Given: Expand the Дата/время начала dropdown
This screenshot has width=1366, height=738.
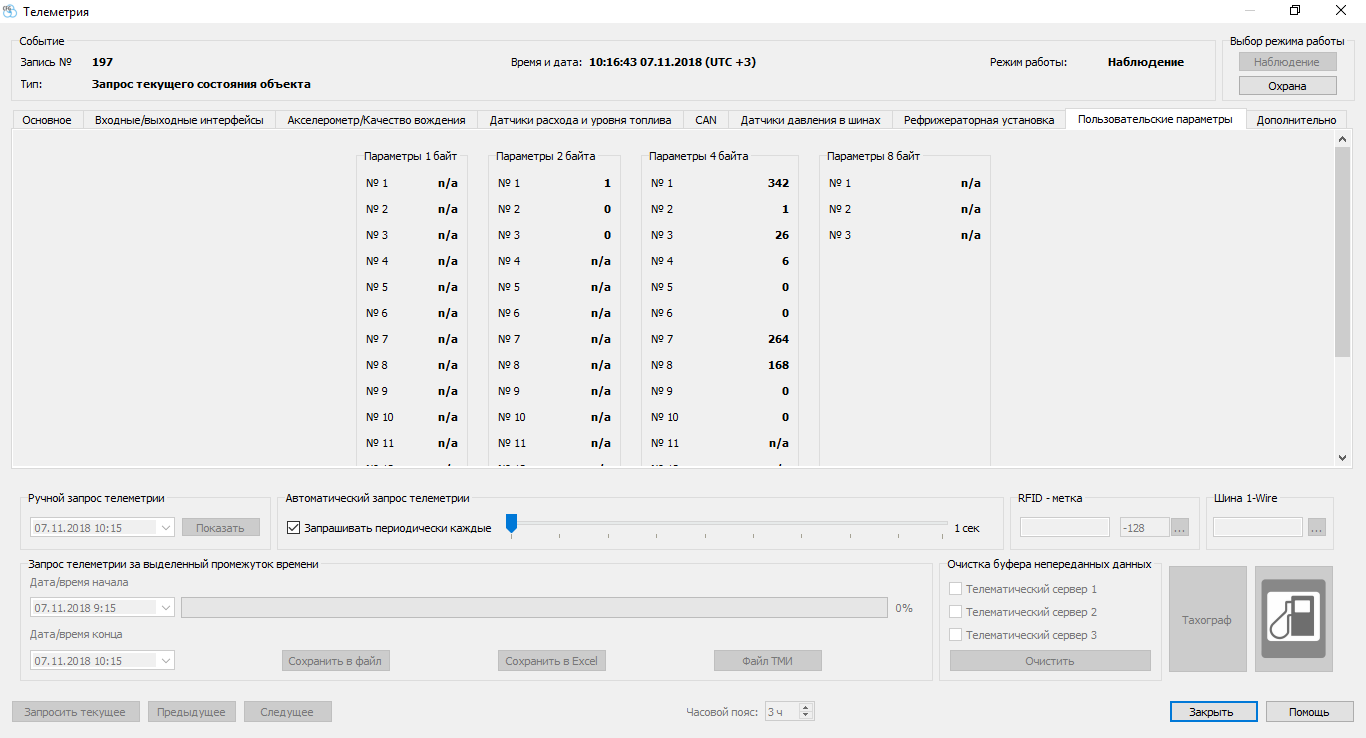Looking at the screenshot, I should pos(165,607).
